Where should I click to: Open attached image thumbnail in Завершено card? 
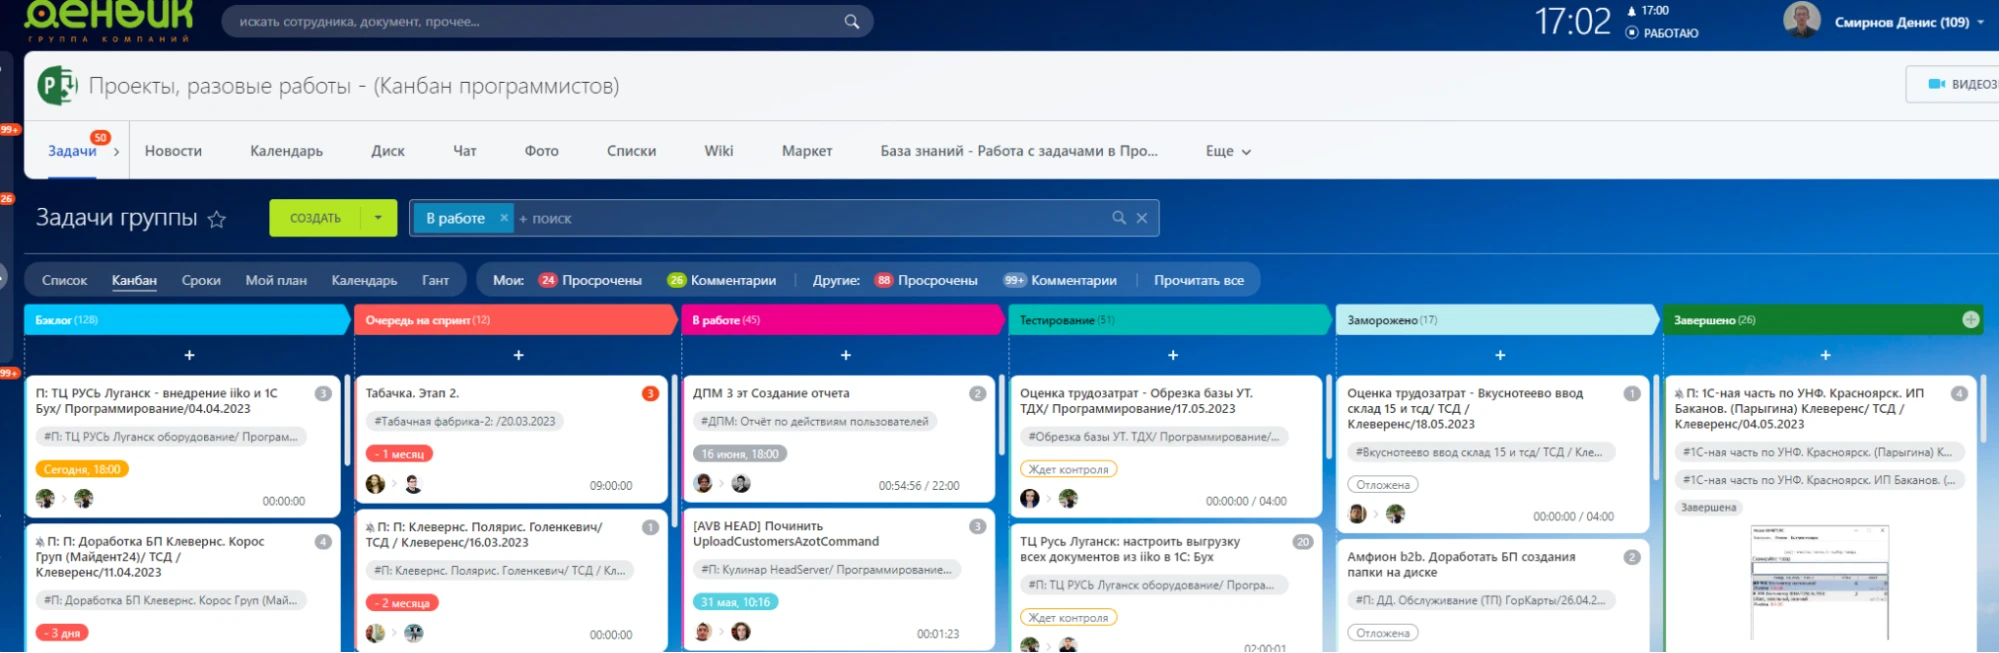[1819, 580]
